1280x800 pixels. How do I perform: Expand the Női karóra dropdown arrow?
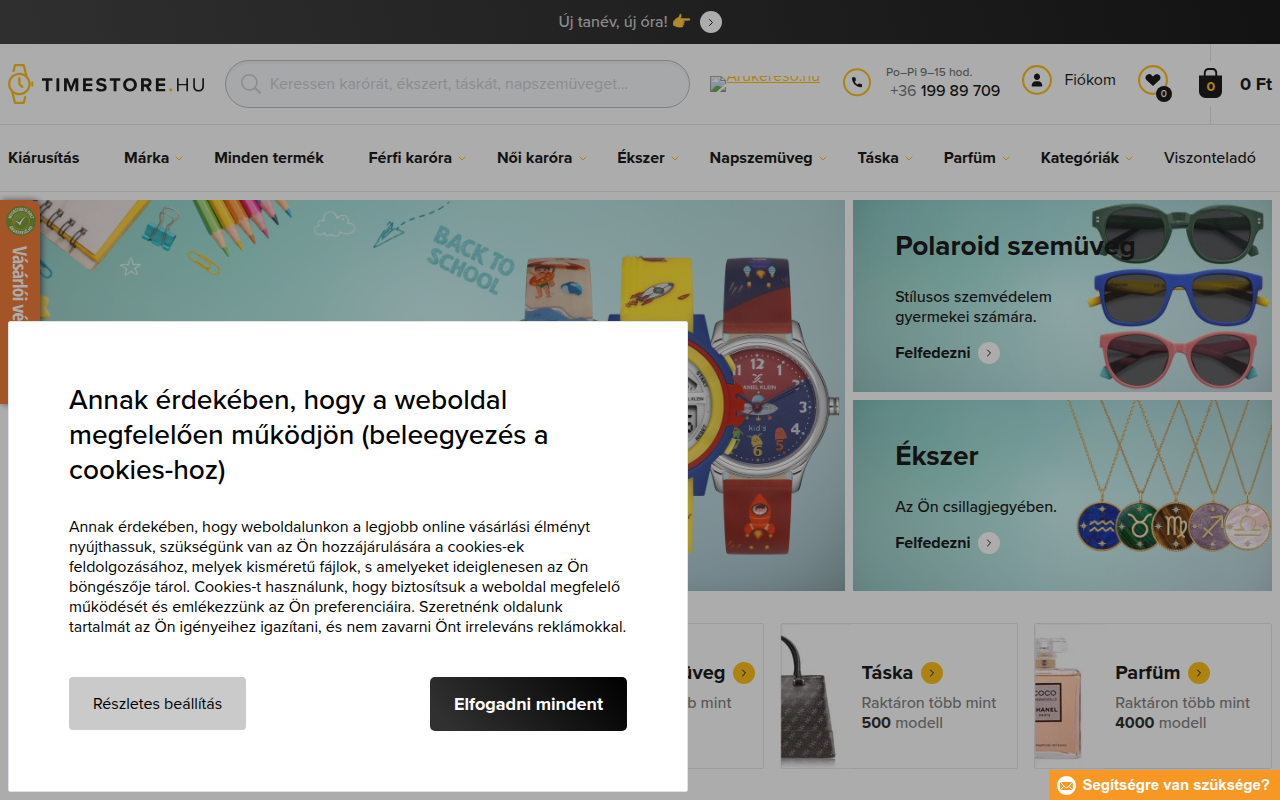(x=582, y=158)
